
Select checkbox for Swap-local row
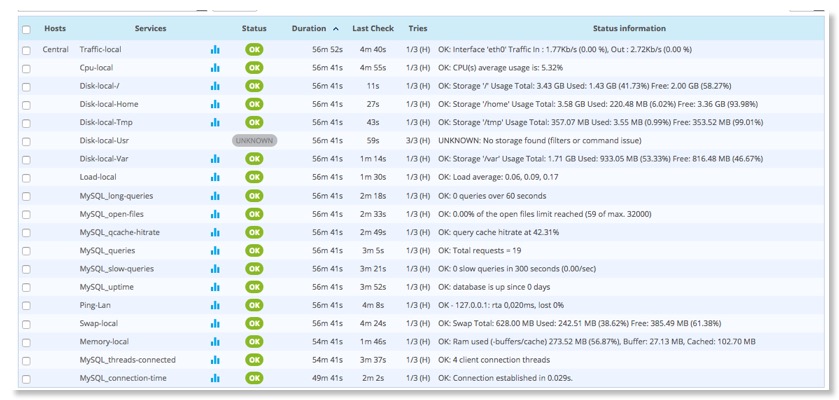click(26, 324)
